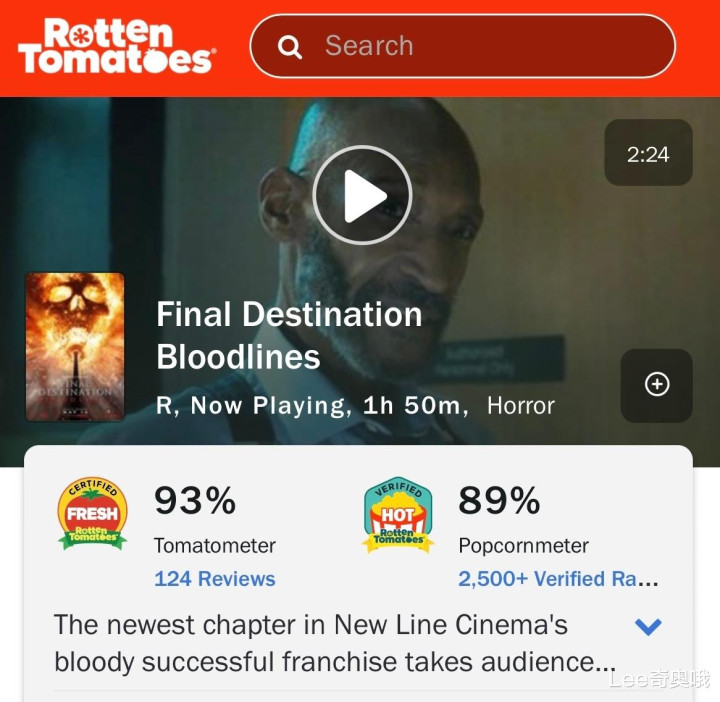Click the Verified Hot popcorn badge
The height and width of the screenshot is (702, 720).
tap(398, 514)
